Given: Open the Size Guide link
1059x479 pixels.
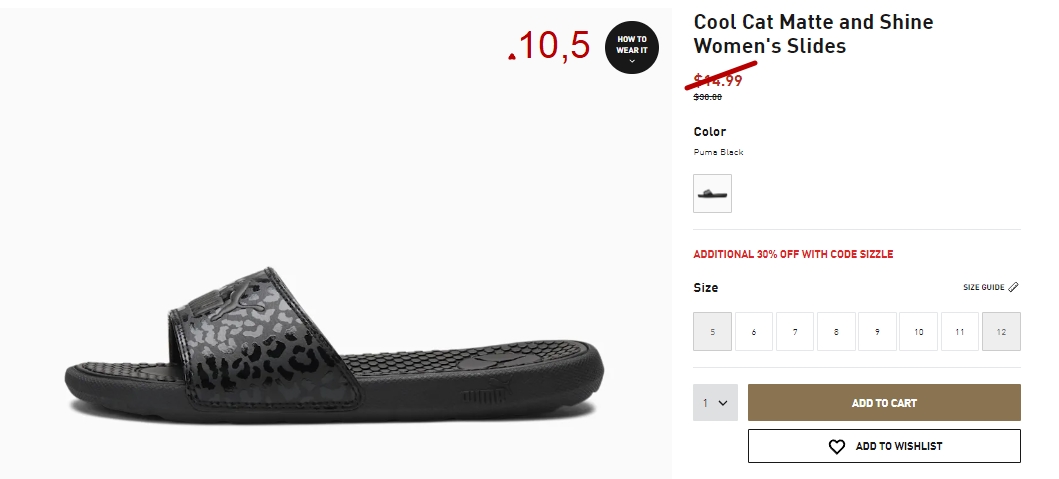Looking at the screenshot, I should pyautogui.click(x=983, y=287).
